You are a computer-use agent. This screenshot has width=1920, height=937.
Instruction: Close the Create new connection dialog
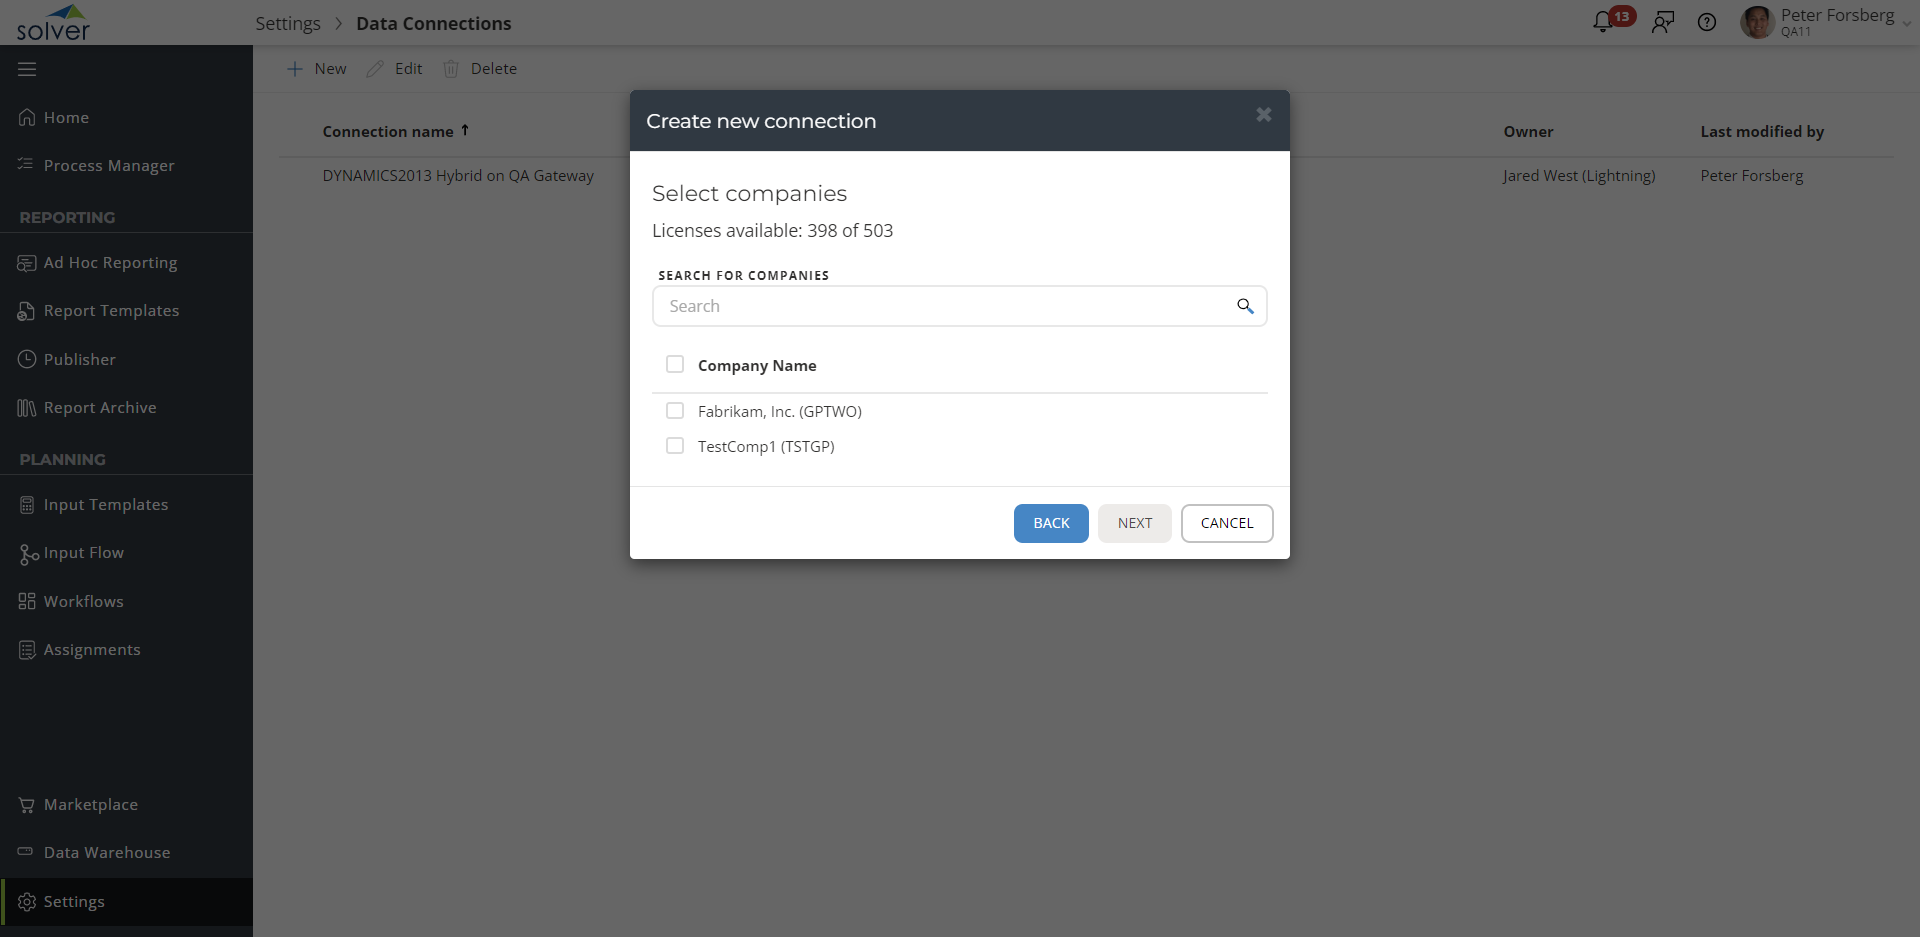coord(1264,115)
